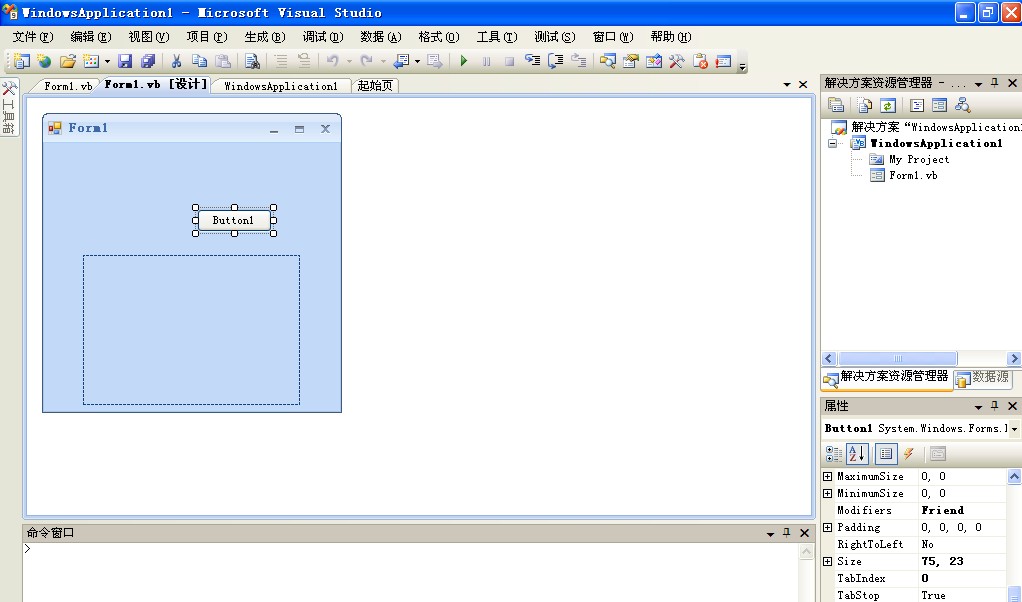This screenshot has width=1022, height=602.
Task: Expand the 工具箱 side panel tab
Action: click(x=9, y=108)
